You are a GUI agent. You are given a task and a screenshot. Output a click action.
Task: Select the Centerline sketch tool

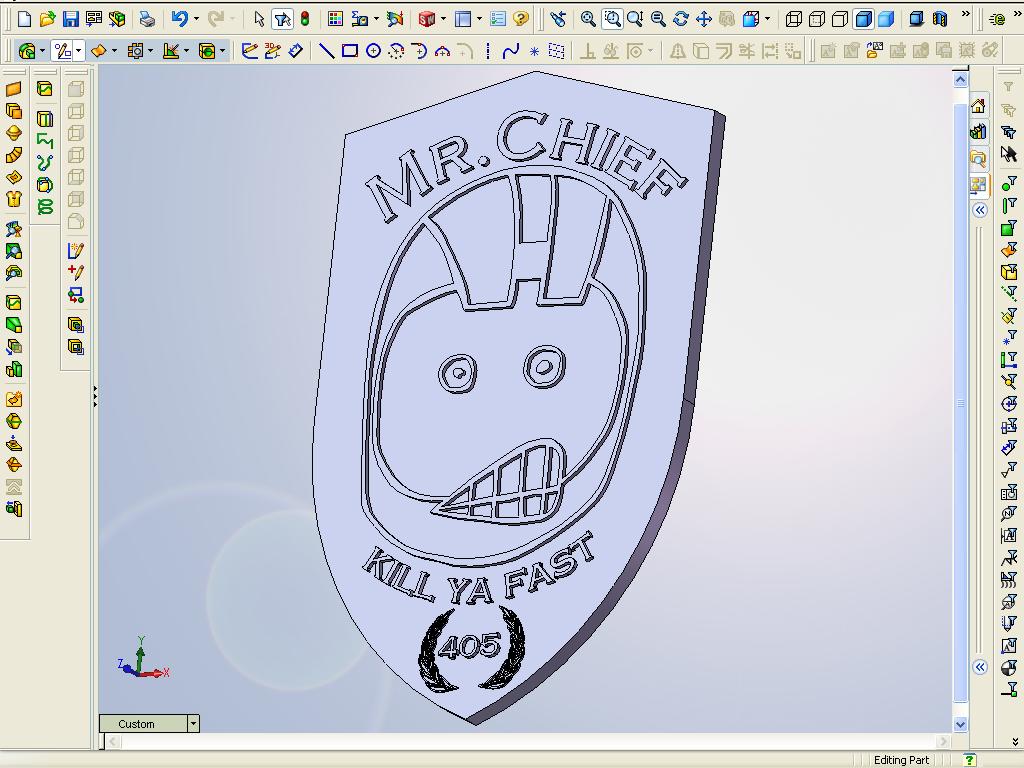coord(488,50)
